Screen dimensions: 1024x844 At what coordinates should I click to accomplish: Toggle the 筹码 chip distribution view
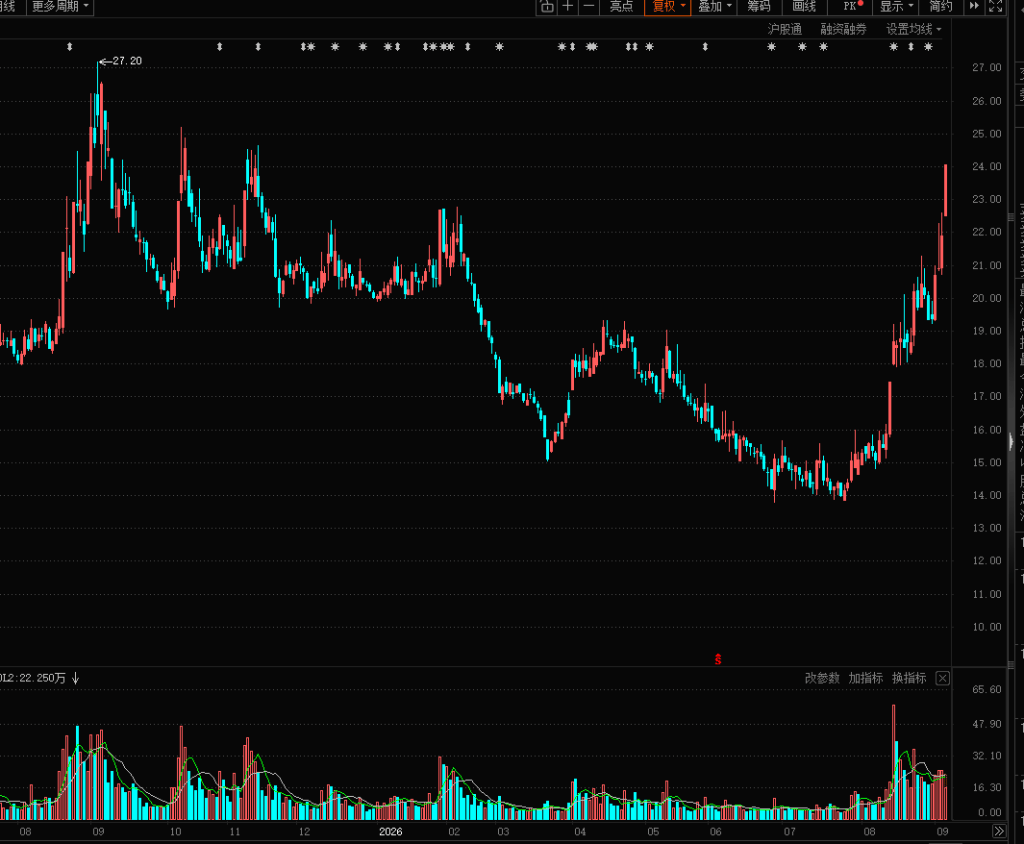pyautogui.click(x=759, y=7)
